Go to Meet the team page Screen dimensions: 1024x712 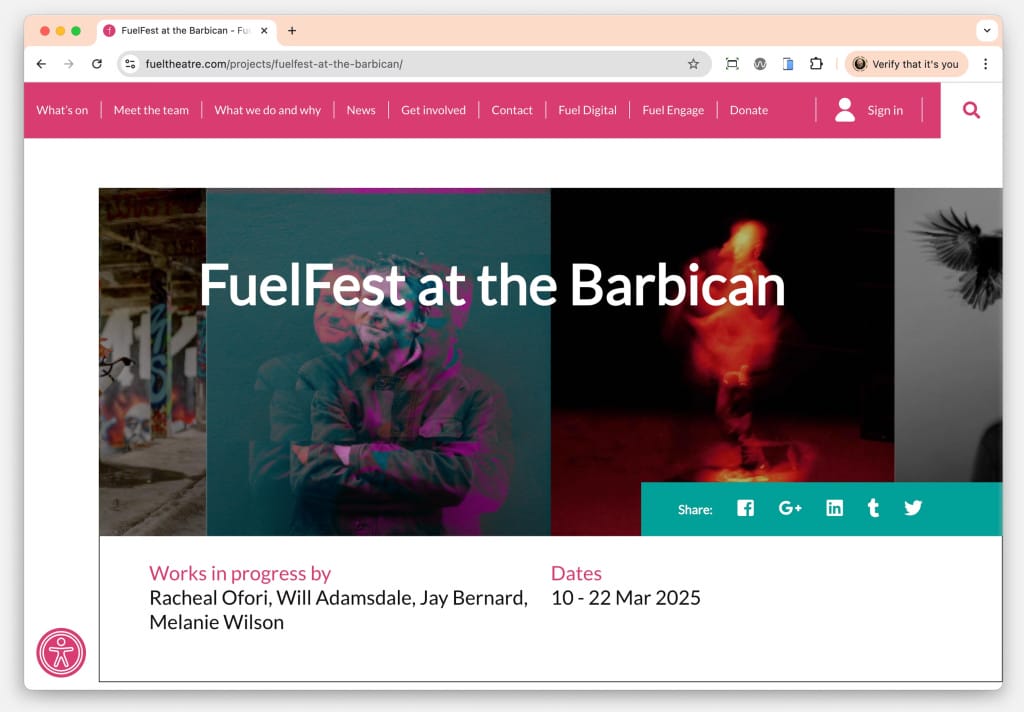151,110
